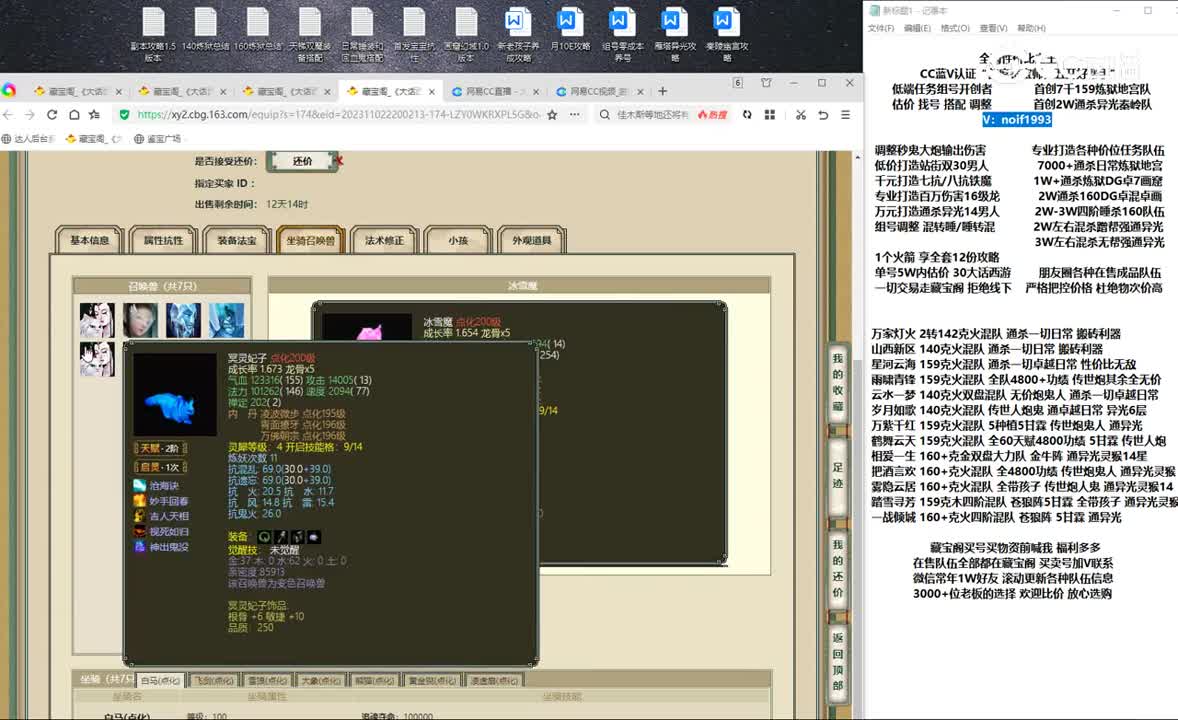The height and width of the screenshot is (720, 1178).
Task: Select the 月10E攻略 document icon
Action: 570,30
